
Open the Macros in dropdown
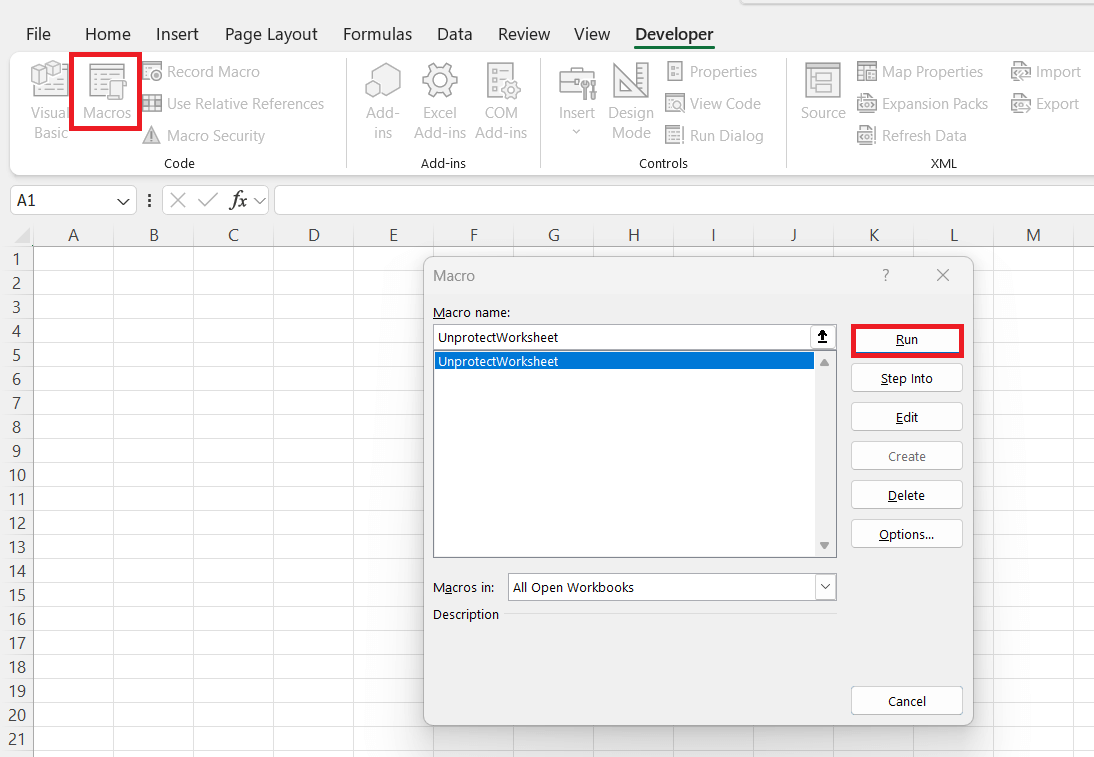(824, 587)
